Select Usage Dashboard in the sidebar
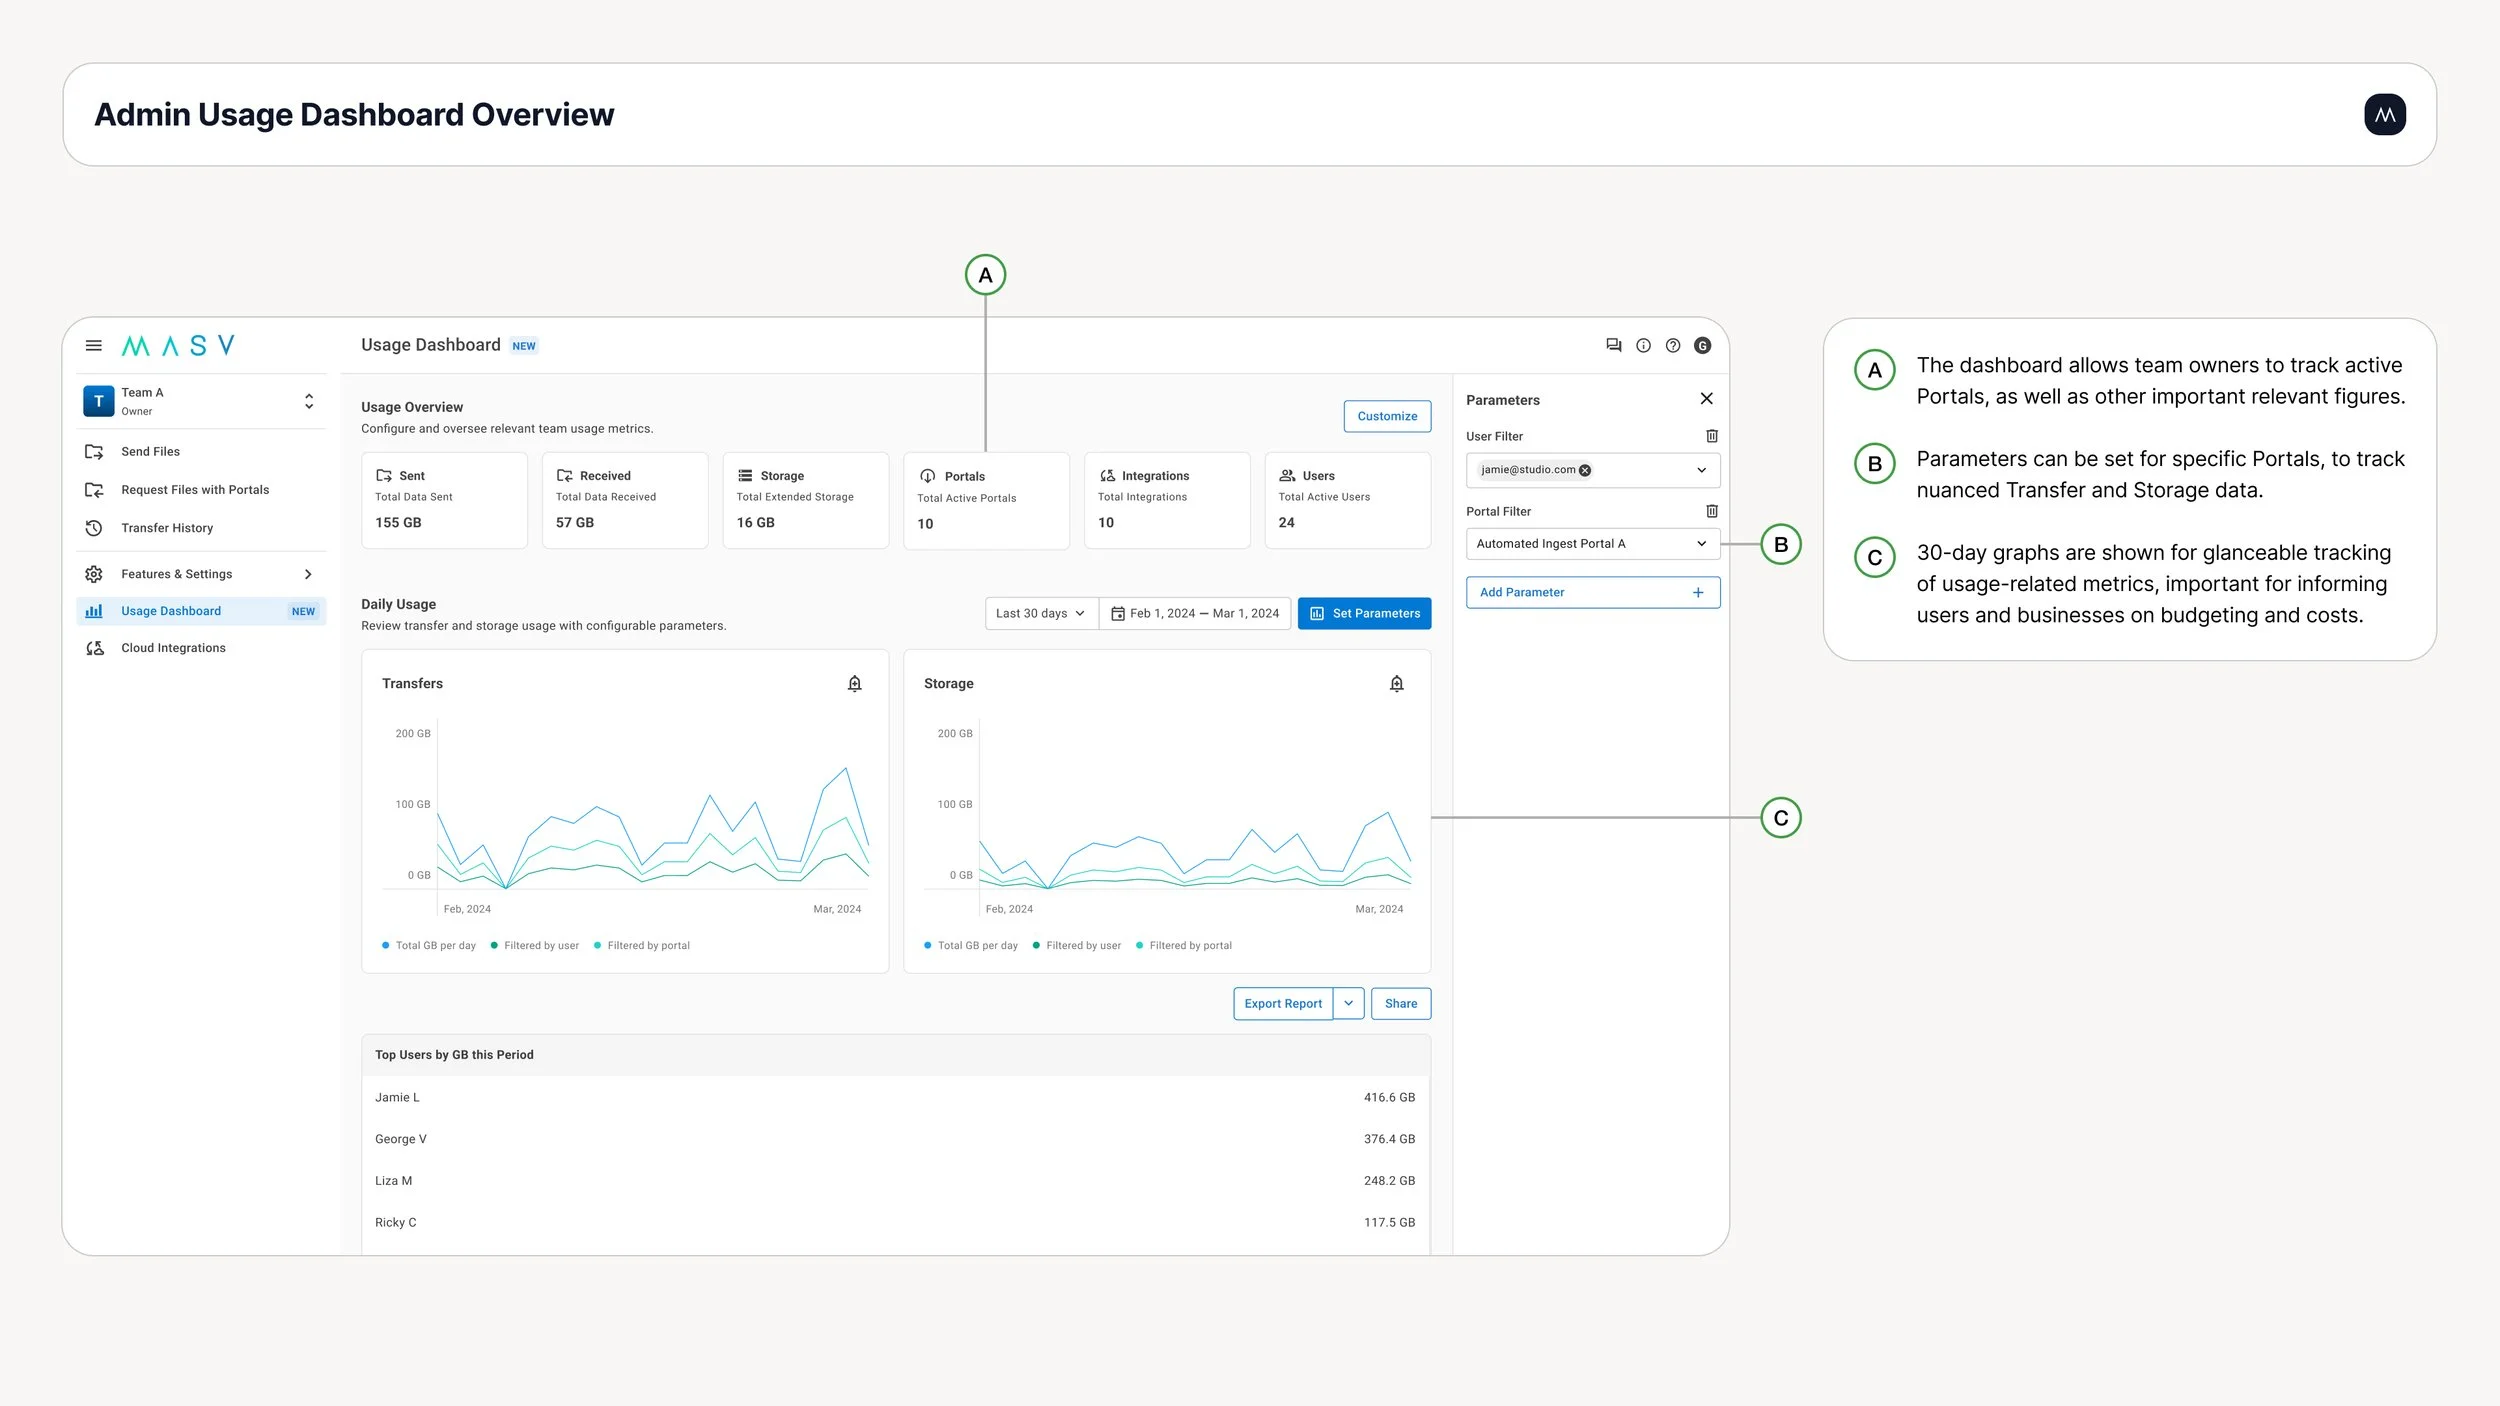Image resolution: width=2500 pixels, height=1406 pixels. point(172,611)
